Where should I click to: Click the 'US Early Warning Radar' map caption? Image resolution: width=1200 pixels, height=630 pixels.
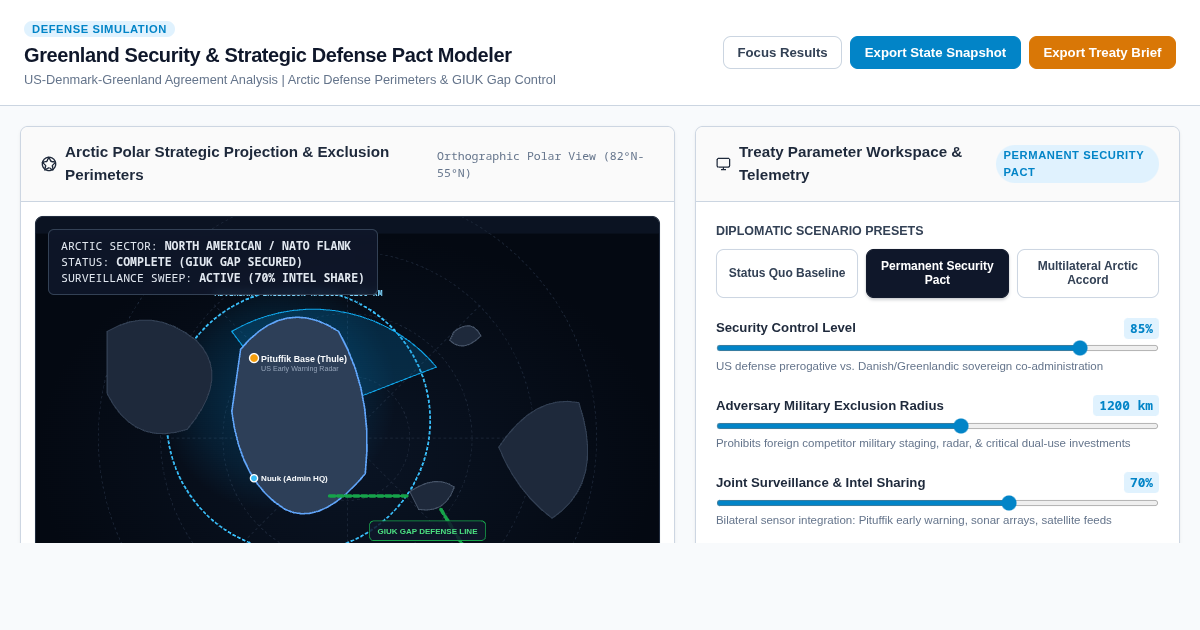300,369
